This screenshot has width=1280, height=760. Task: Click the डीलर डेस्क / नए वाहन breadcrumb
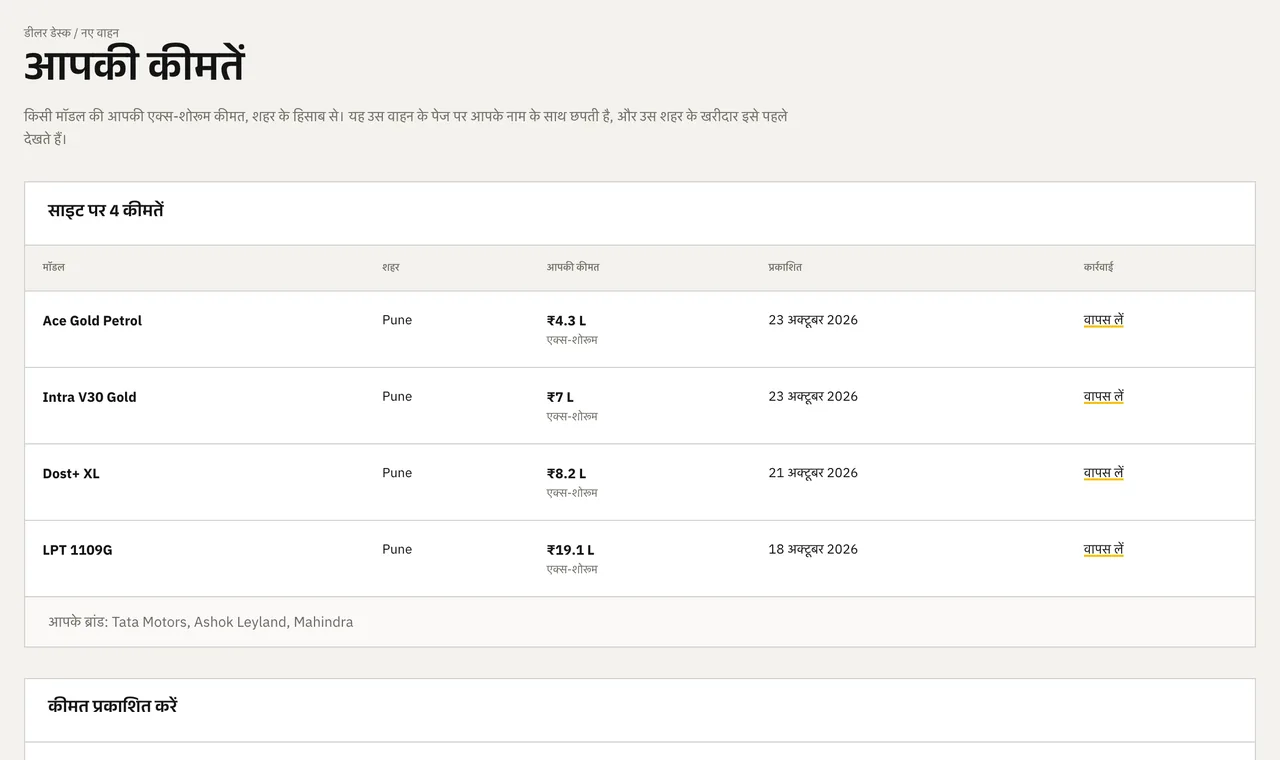71,33
